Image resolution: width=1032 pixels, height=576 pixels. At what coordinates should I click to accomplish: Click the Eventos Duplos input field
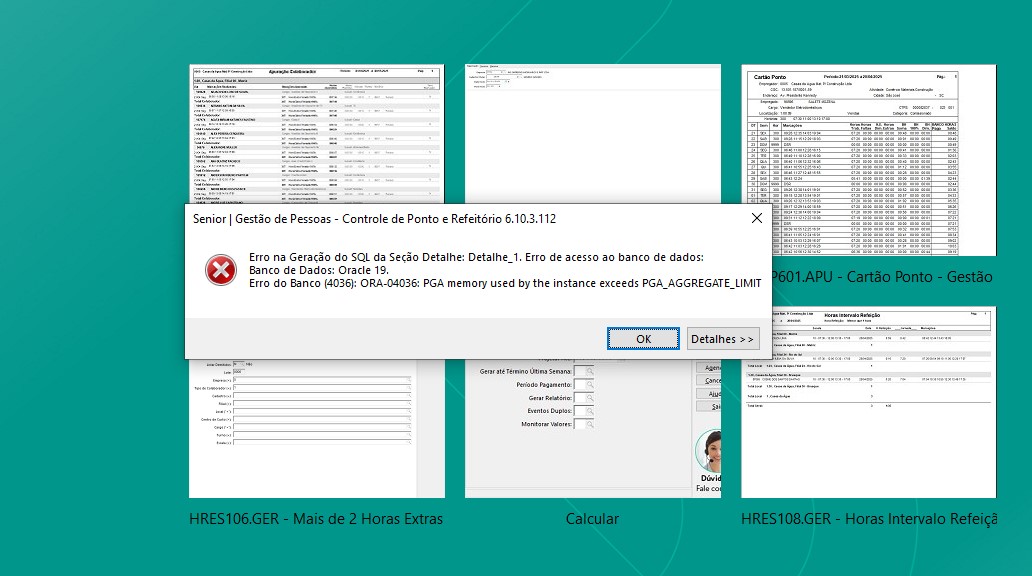click(580, 411)
